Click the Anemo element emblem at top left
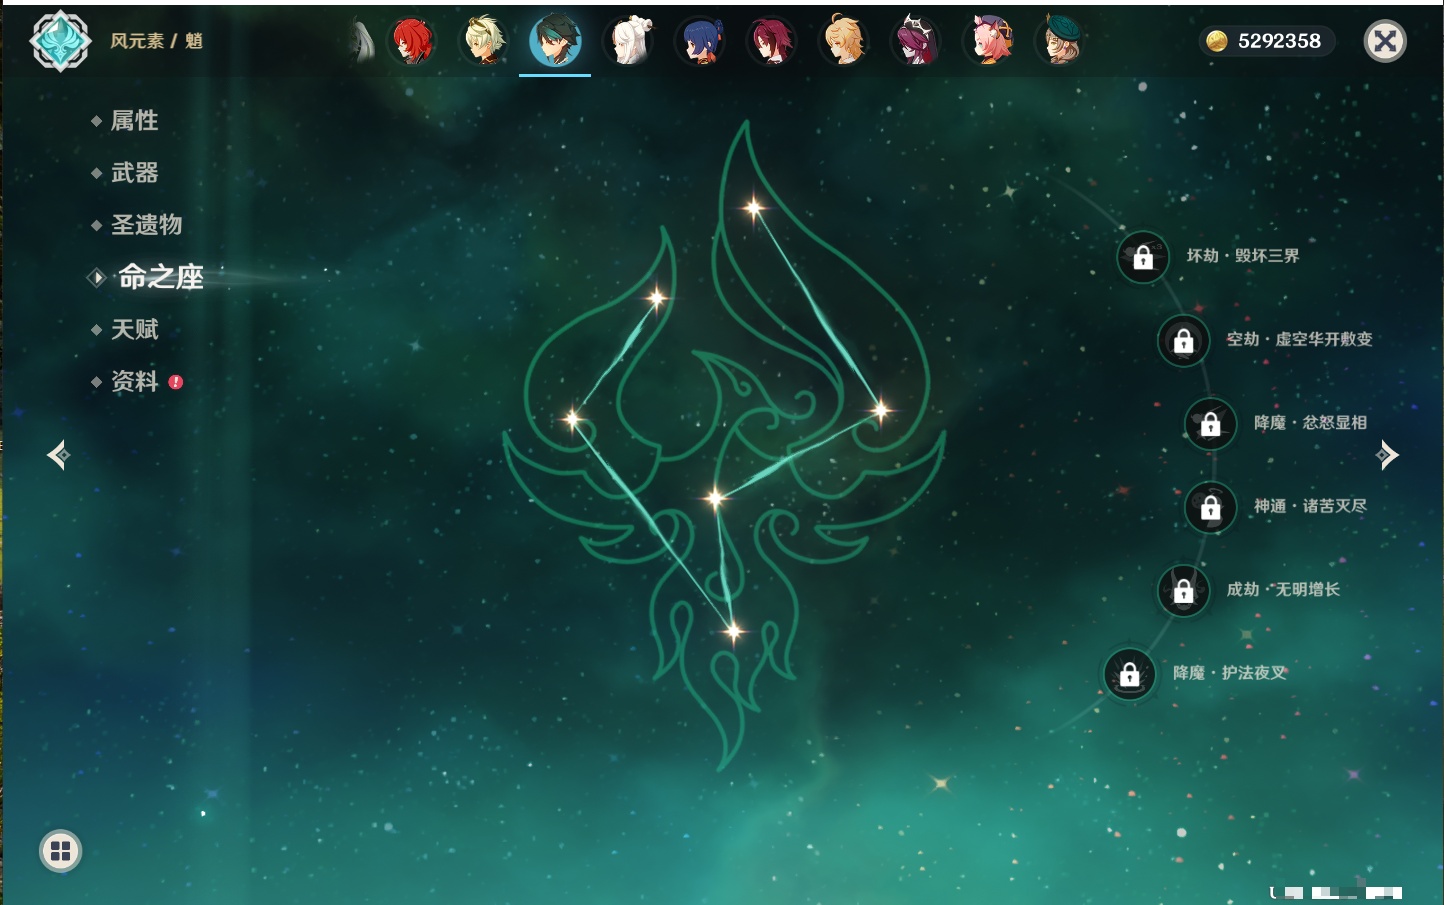 click(60, 41)
